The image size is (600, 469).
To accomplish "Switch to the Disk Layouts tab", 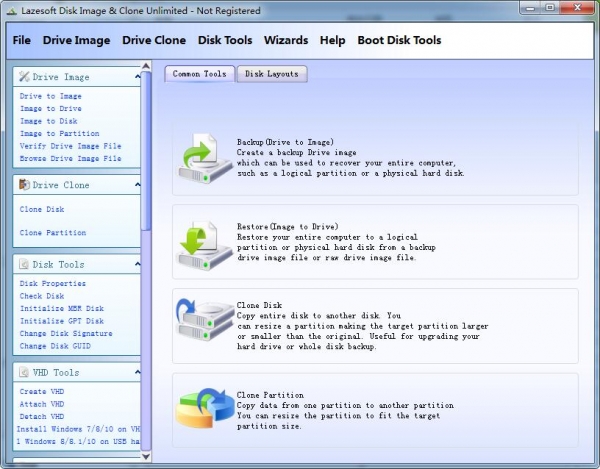I will coord(270,74).
